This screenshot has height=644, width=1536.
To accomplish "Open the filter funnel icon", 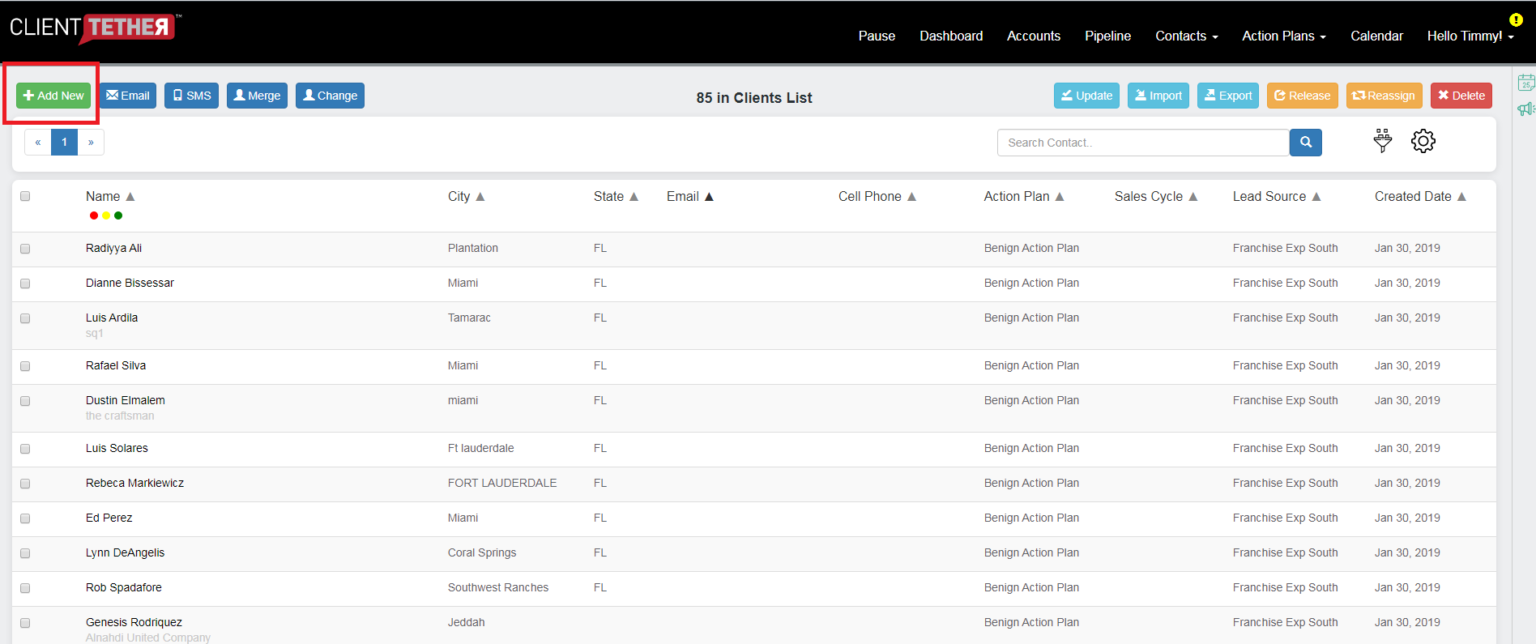I will click(1382, 141).
